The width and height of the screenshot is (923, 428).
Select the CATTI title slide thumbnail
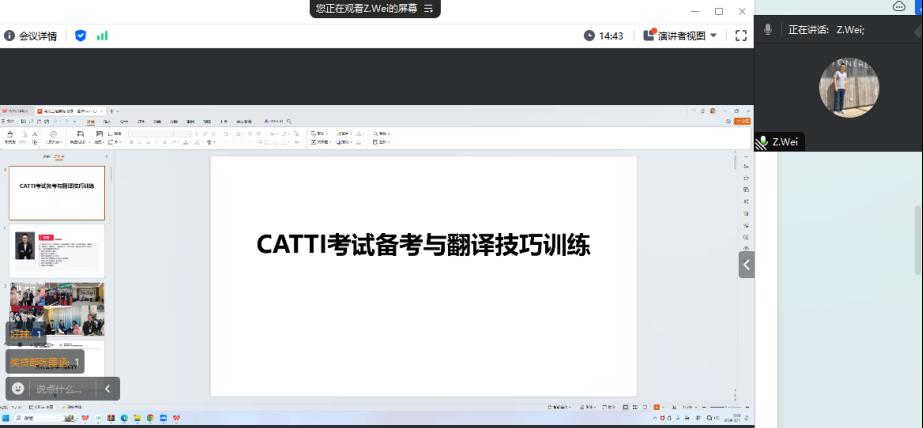57,192
